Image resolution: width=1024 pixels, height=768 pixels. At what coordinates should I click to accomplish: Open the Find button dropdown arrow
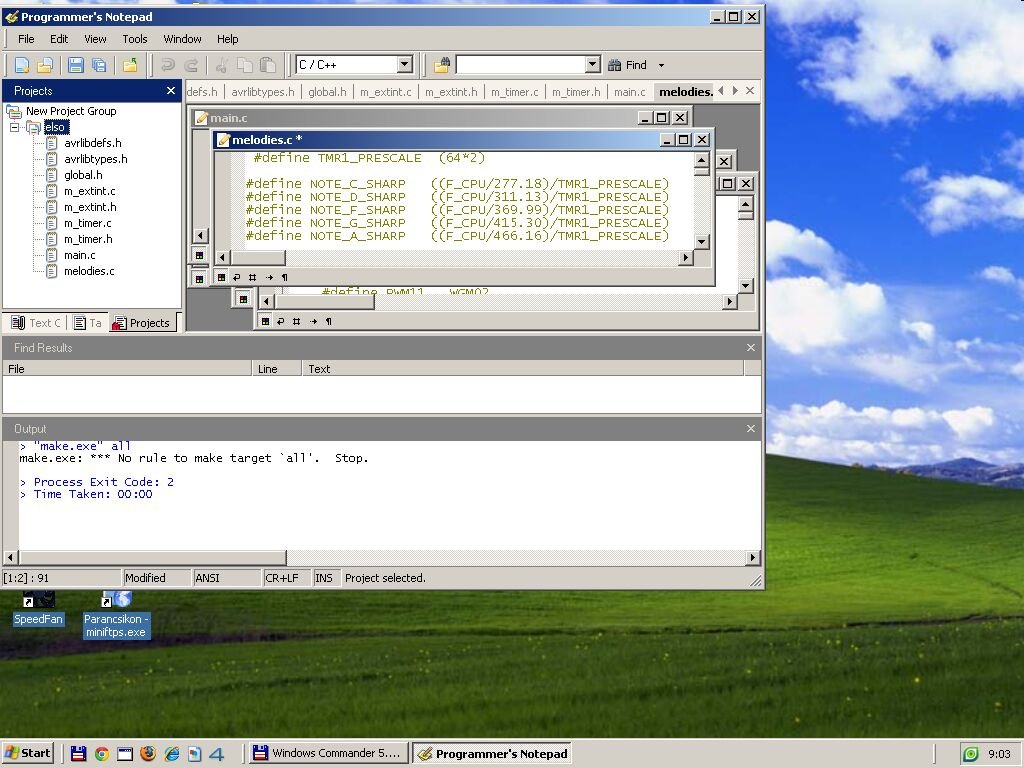coord(661,65)
